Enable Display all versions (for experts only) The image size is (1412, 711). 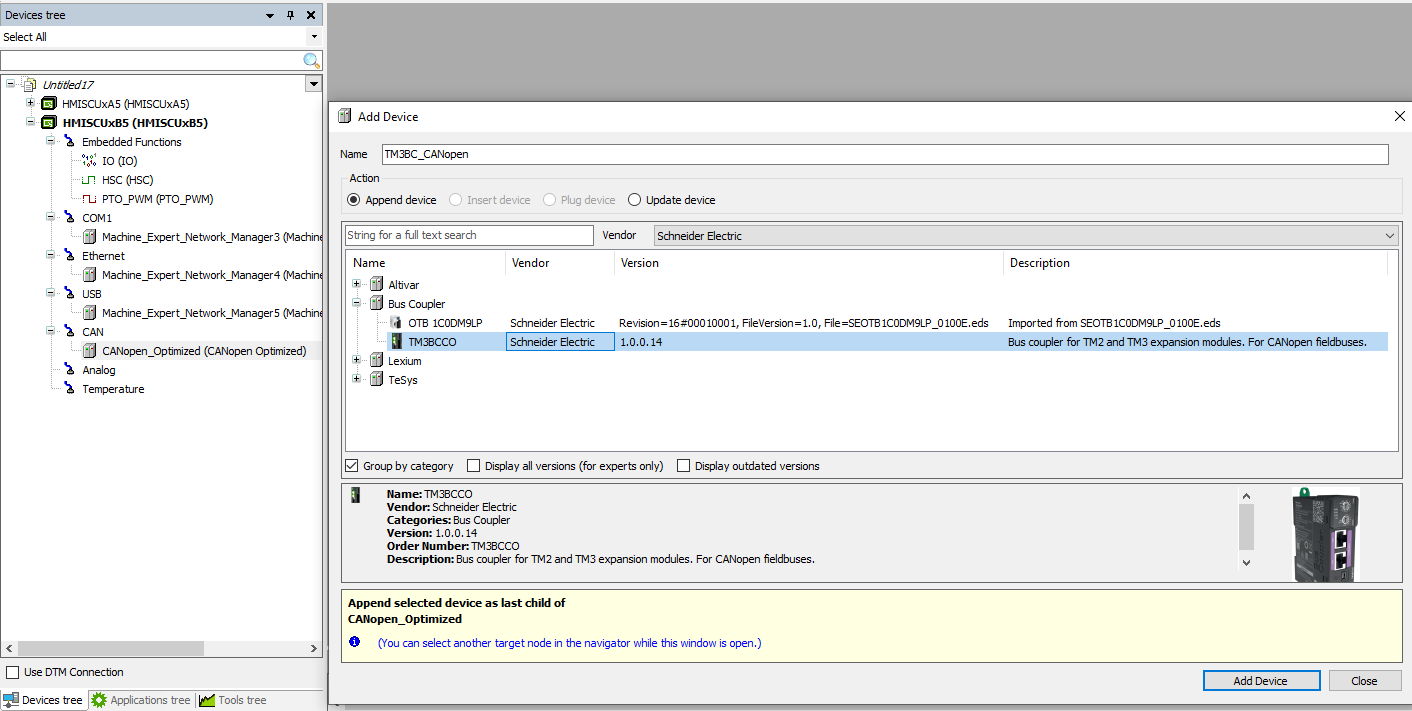tap(474, 466)
